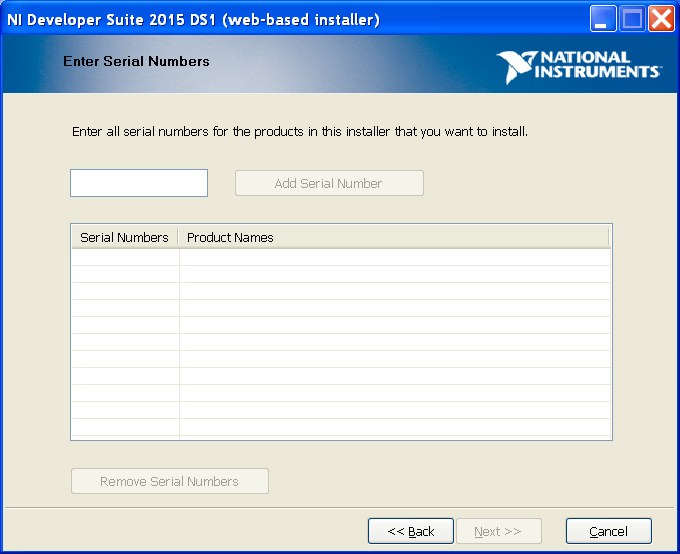Close the NI Developer Suite installer
This screenshot has width=680, height=554.
point(660,19)
